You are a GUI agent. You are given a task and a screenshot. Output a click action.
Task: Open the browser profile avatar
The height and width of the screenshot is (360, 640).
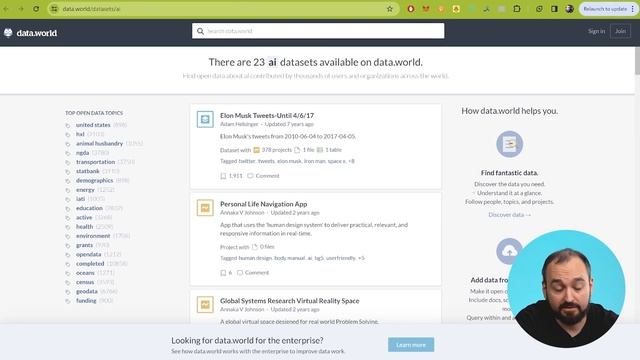point(569,9)
